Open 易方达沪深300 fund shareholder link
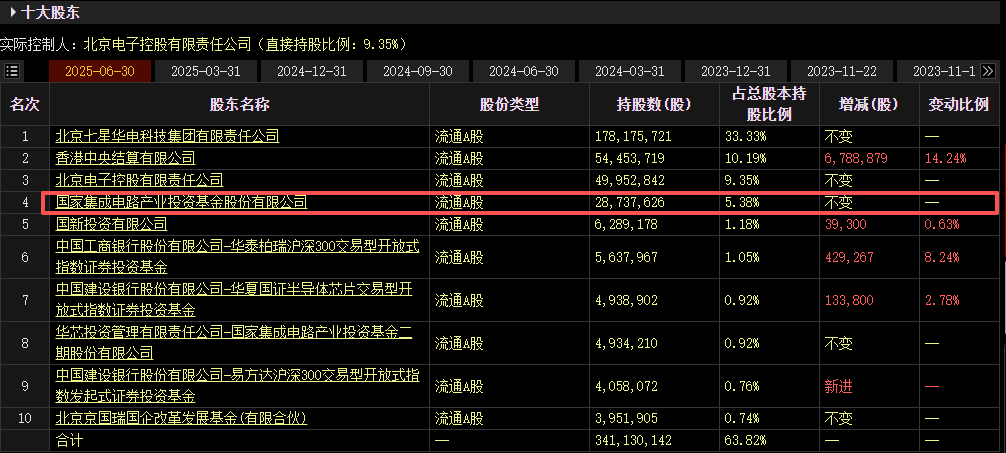This screenshot has width=1006, height=453. point(237,386)
